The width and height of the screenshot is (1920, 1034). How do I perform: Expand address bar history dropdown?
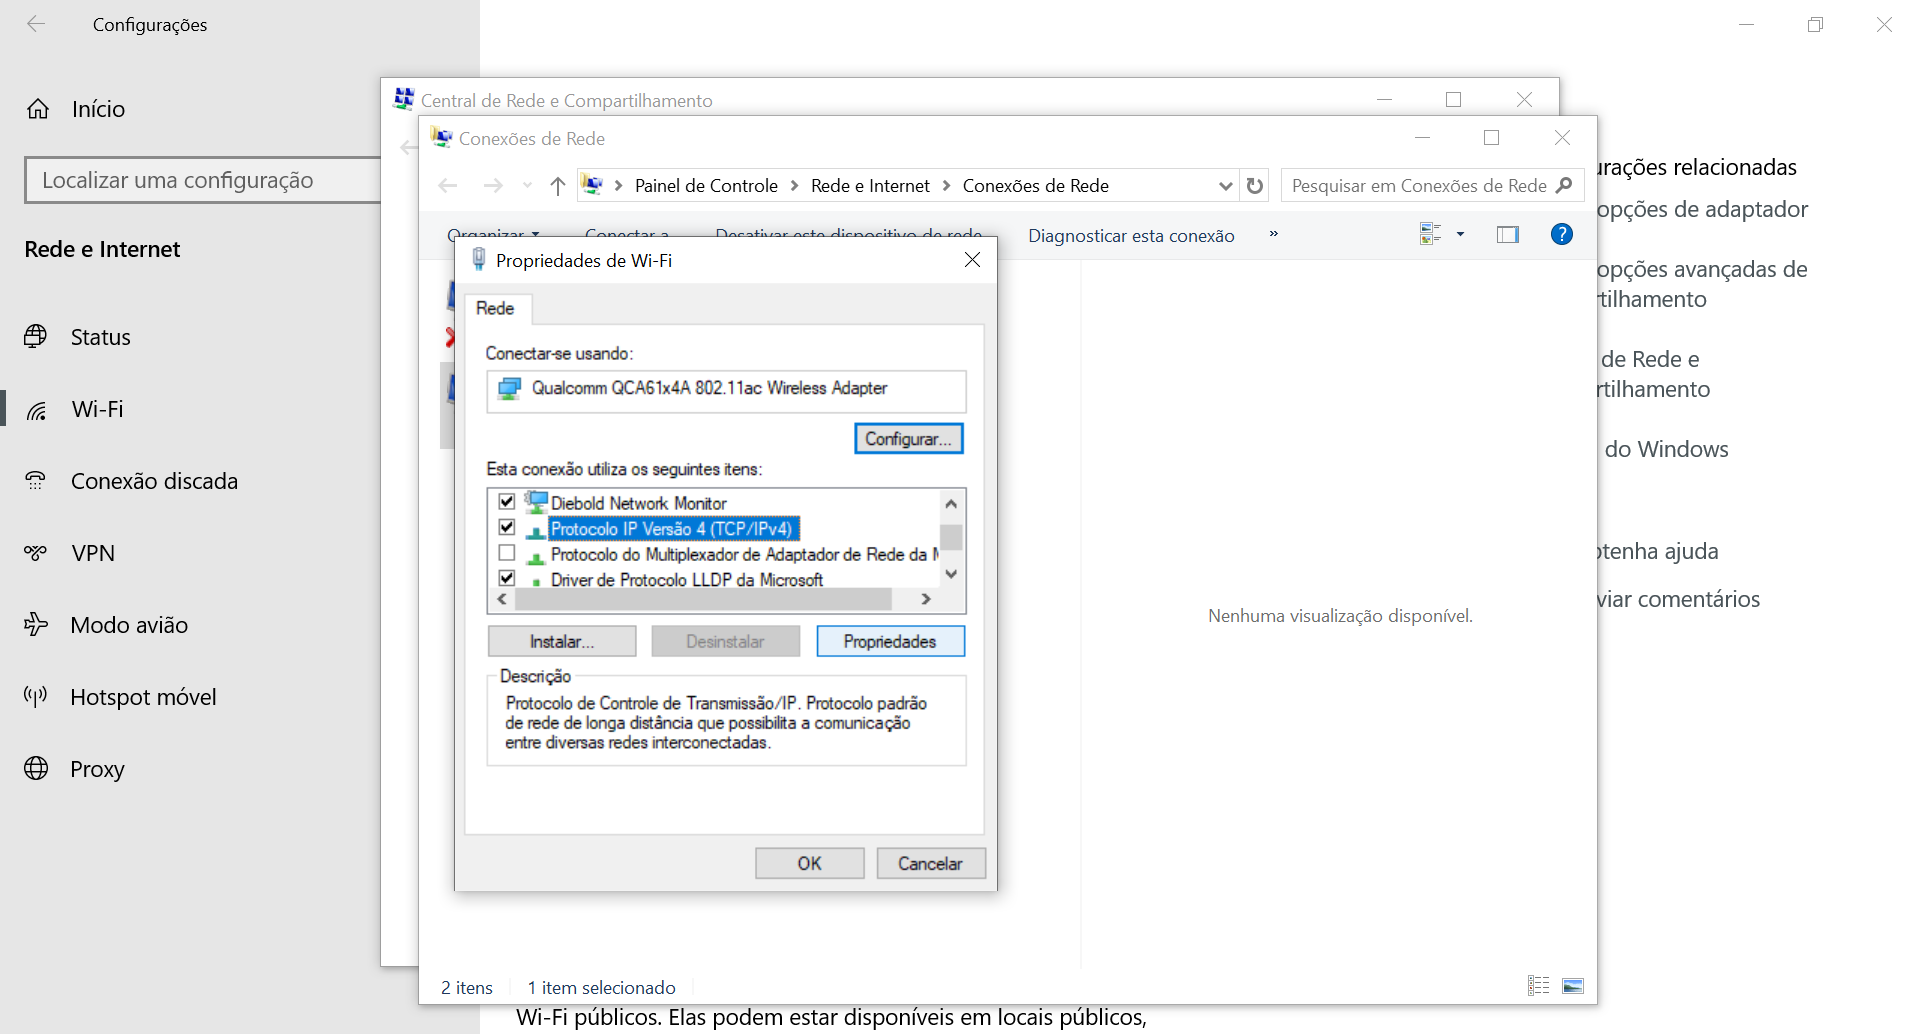pyautogui.click(x=1225, y=185)
